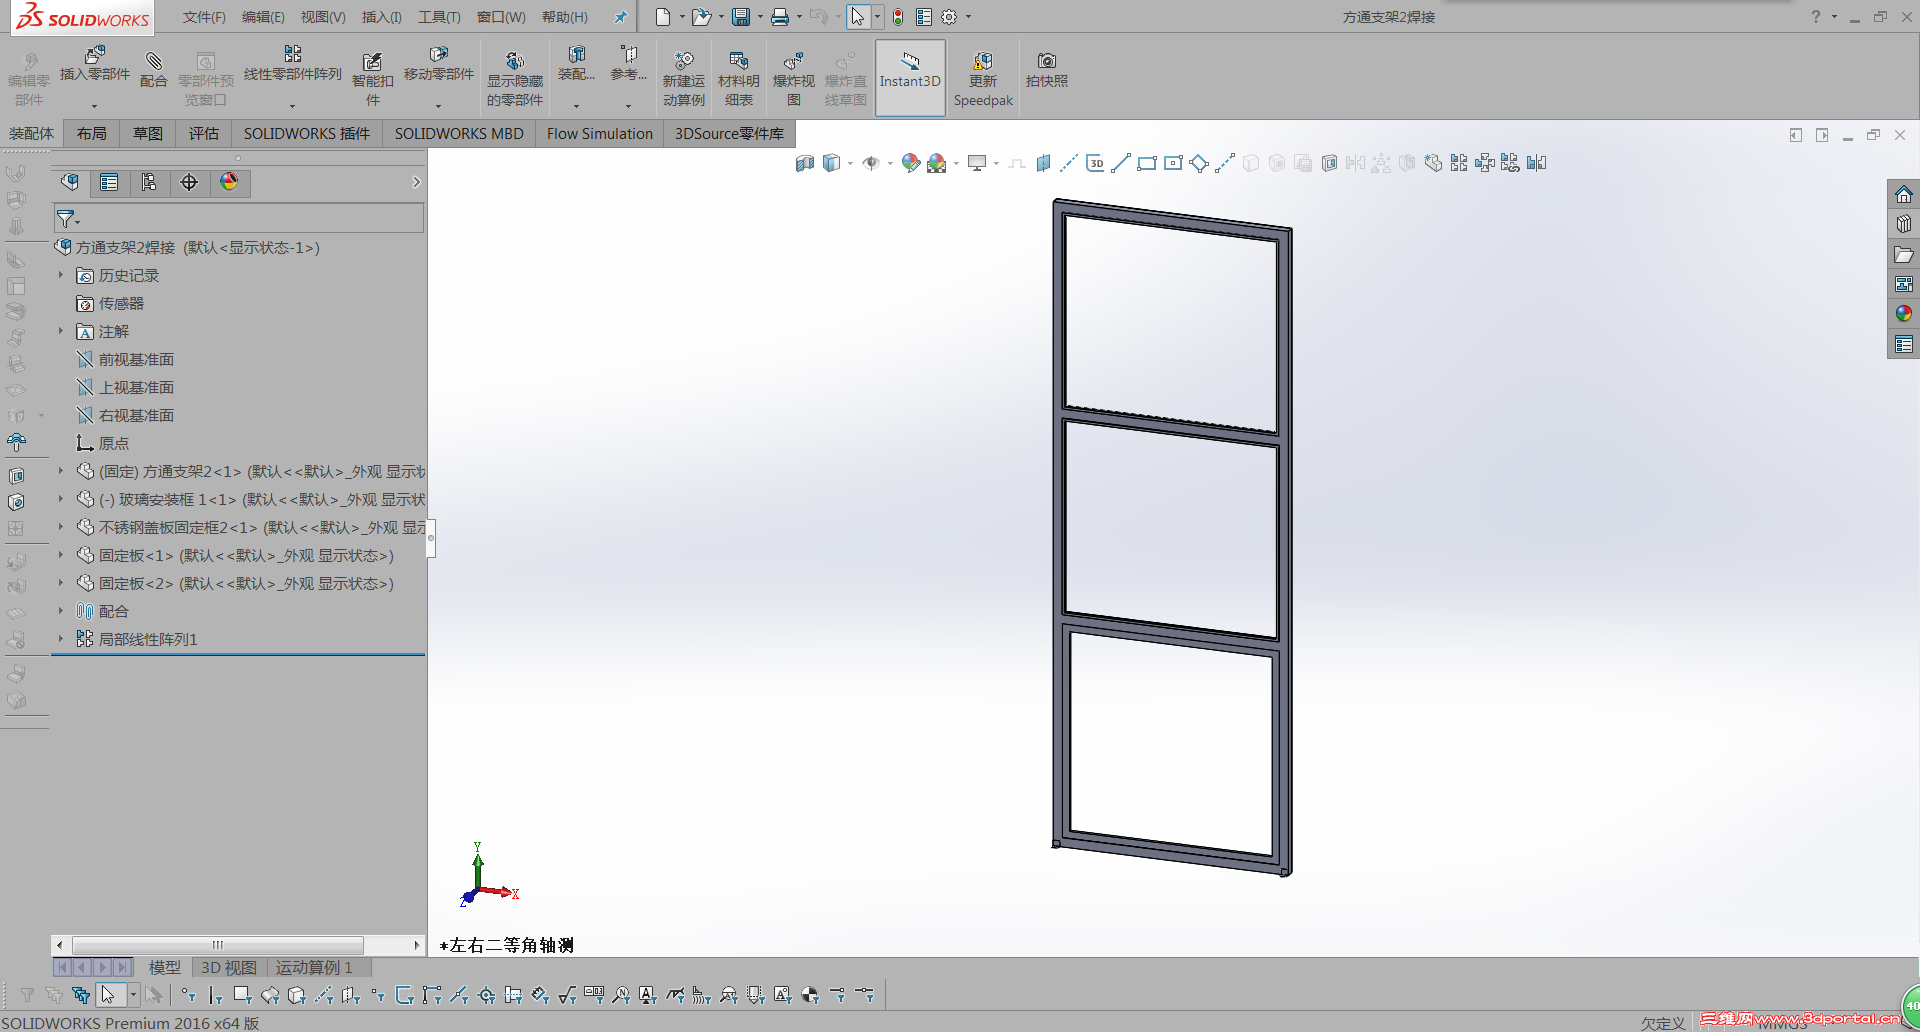Open the 工具(T) menu
Viewport: 1920px width, 1032px height.
(439, 17)
